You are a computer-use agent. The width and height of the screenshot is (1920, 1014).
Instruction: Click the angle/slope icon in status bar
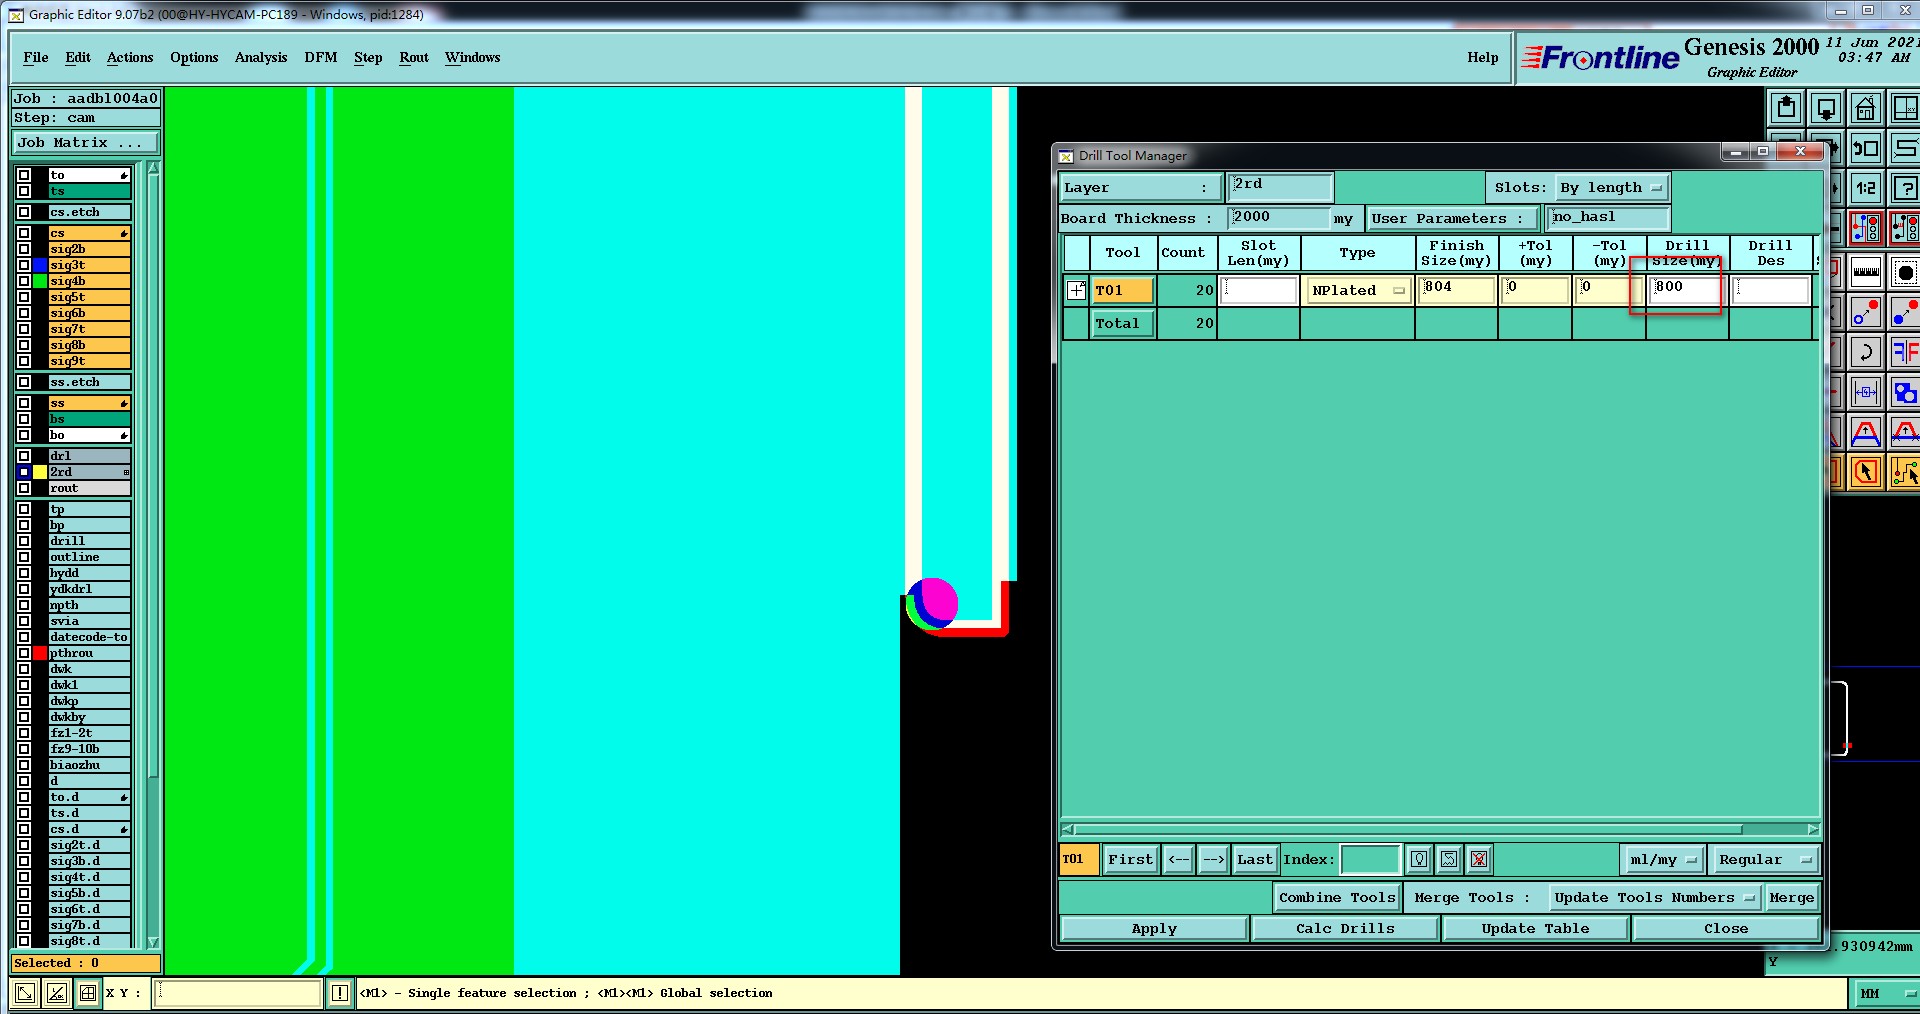pos(57,993)
